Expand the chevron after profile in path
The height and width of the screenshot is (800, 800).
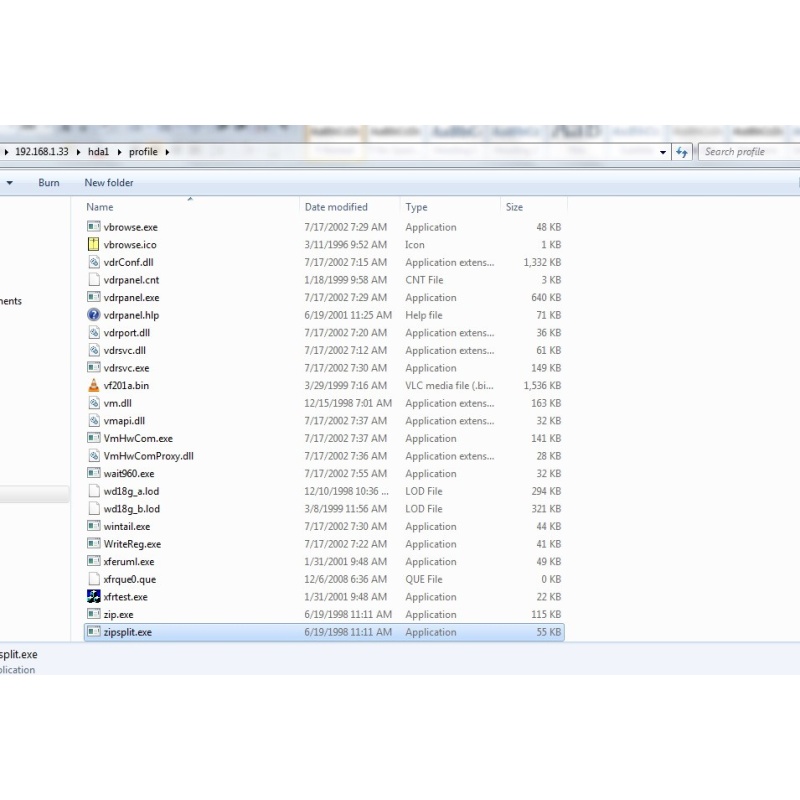[x=167, y=152]
